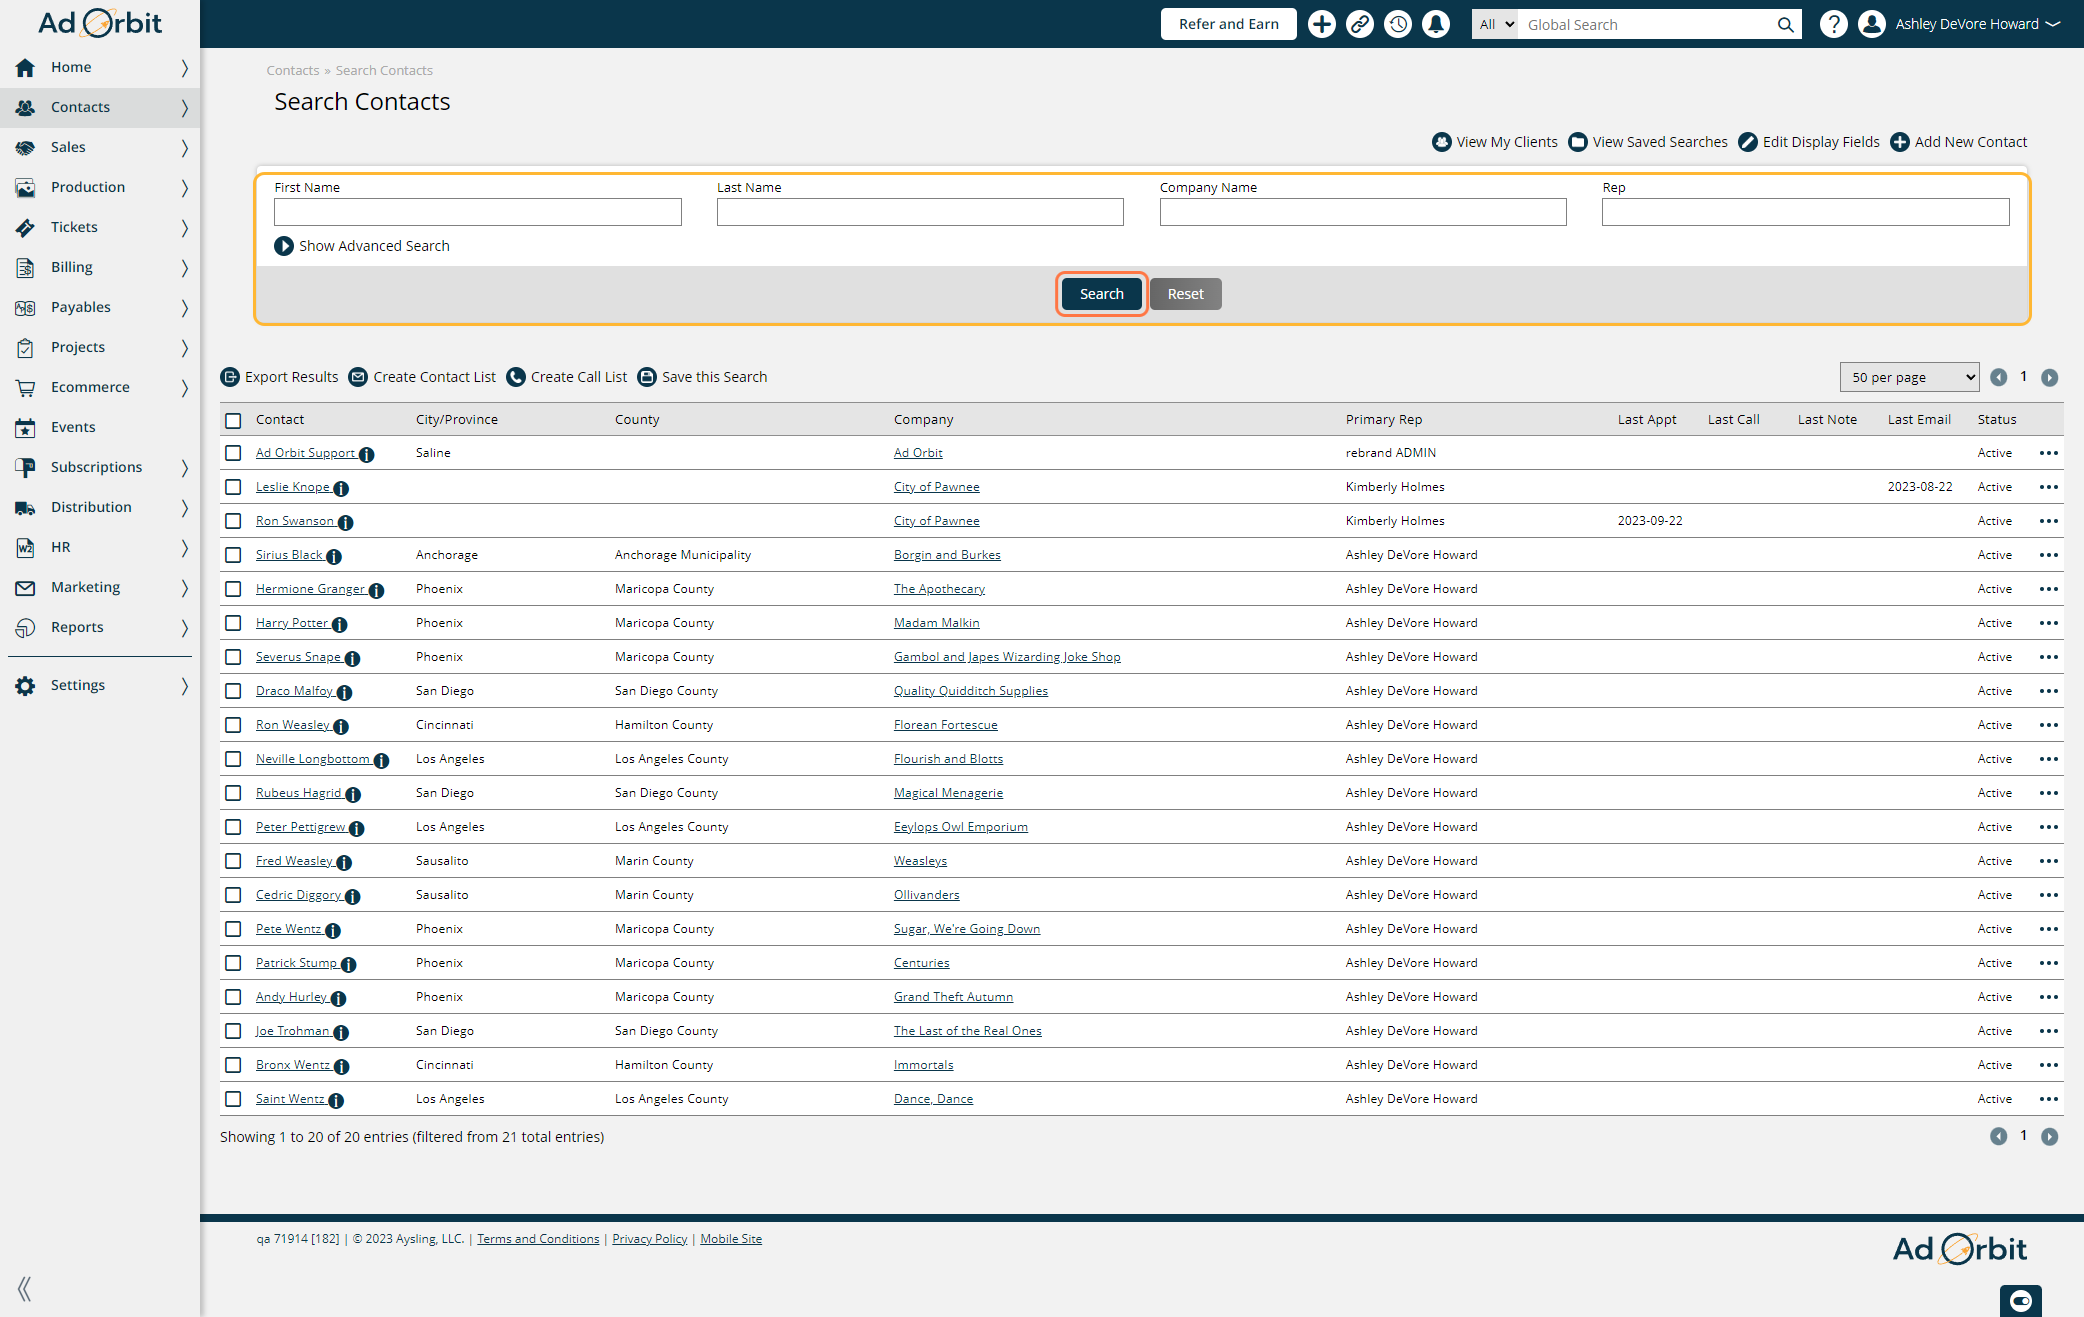Check the Ad Orbit Support row checkbox
Image resolution: width=2084 pixels, height=1317 pixels.
pyautogui.click(x=233, y=453)
